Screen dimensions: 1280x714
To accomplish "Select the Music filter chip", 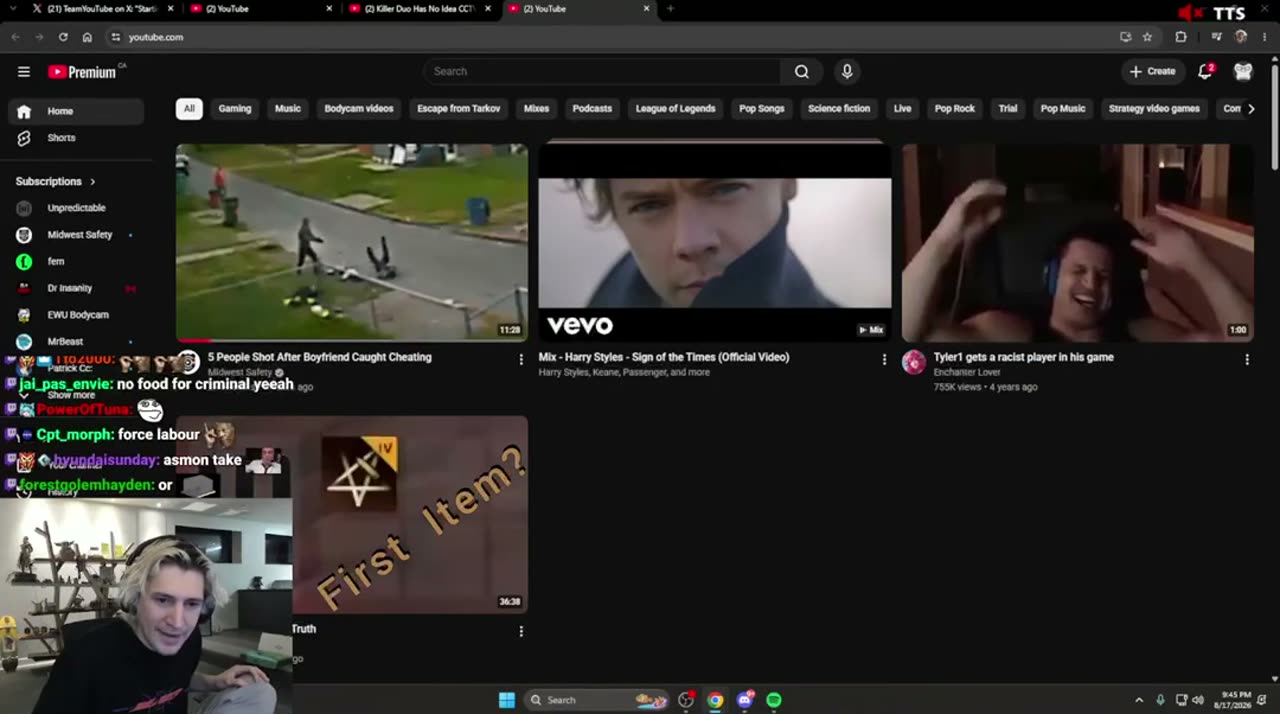I will coord(288,109).
